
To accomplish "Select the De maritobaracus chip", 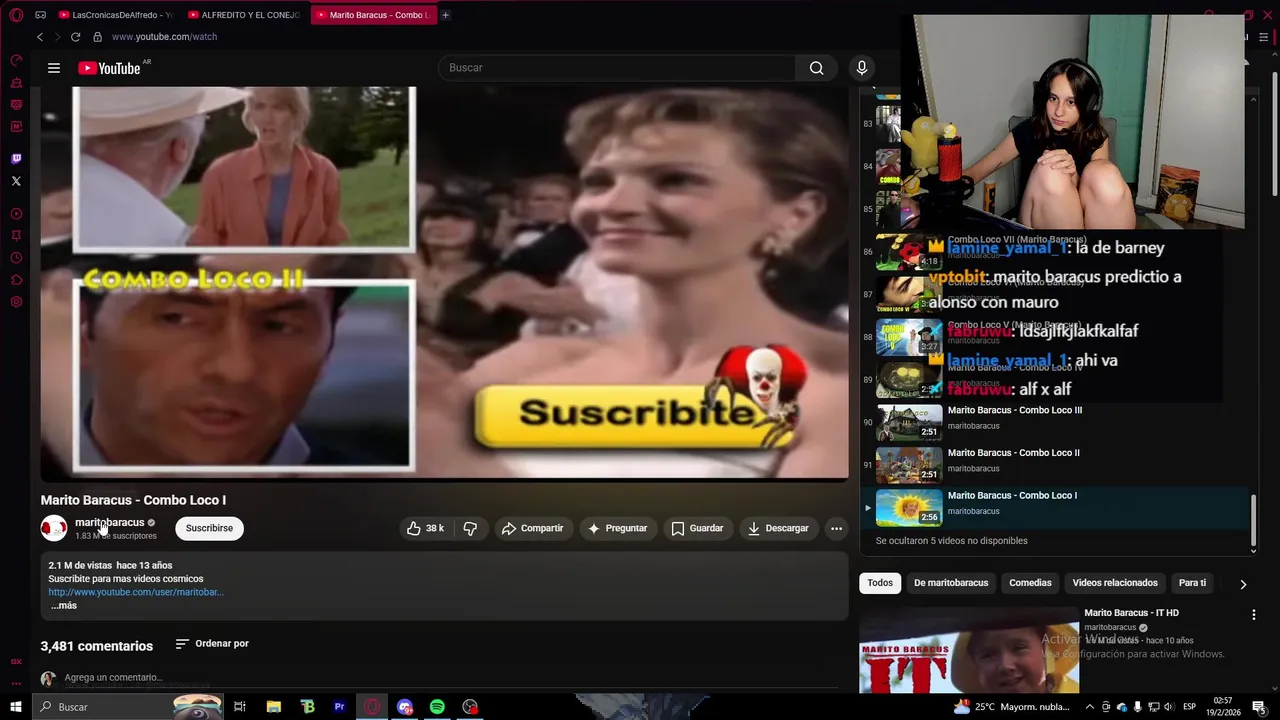I will pos(951,583).
